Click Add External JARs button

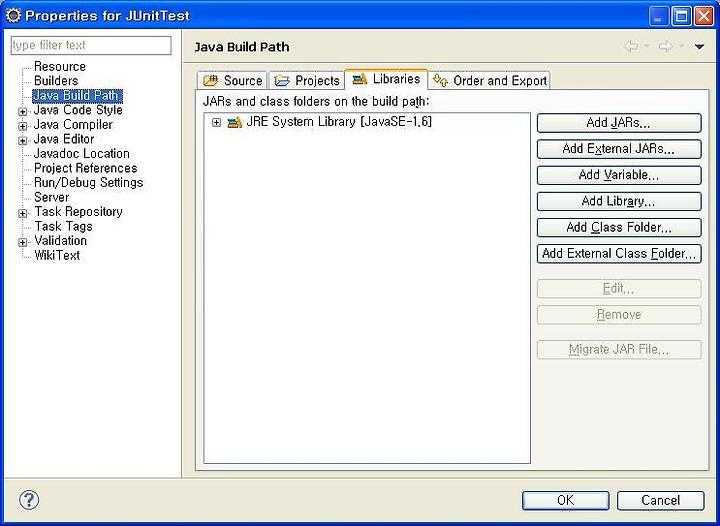pos(619,149)
